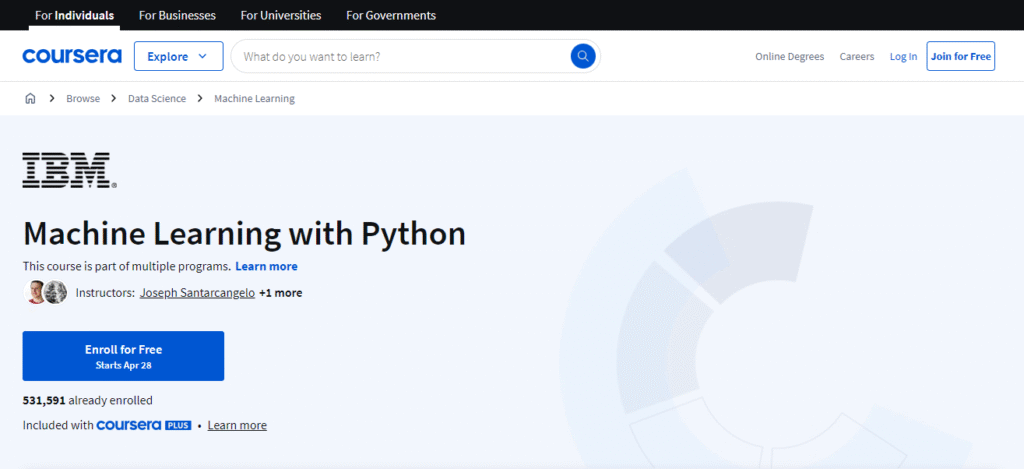Click the 531,591 already enrolled text
The image size is (1024, 469).
tap(88, 400)
